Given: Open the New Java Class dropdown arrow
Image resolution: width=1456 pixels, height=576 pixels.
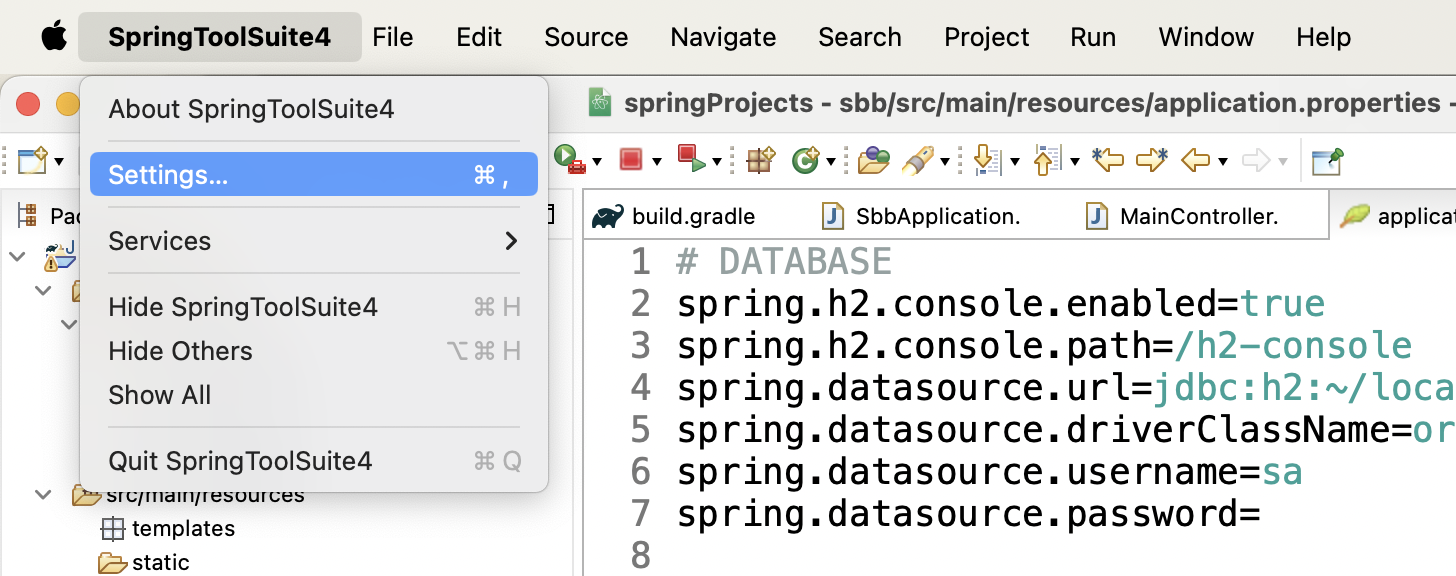Looking at the screenshot, I should pyautogui.click(x=830, y=161).
